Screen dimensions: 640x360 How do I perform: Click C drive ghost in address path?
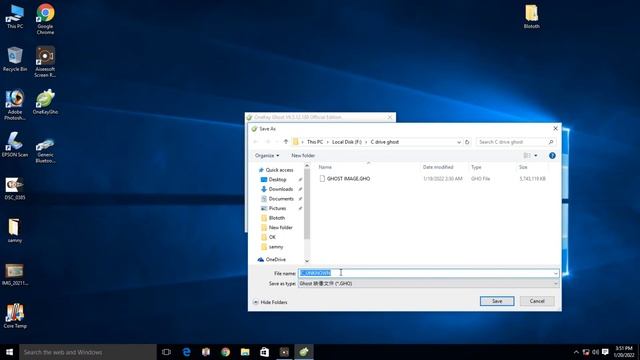pos(384,142)
